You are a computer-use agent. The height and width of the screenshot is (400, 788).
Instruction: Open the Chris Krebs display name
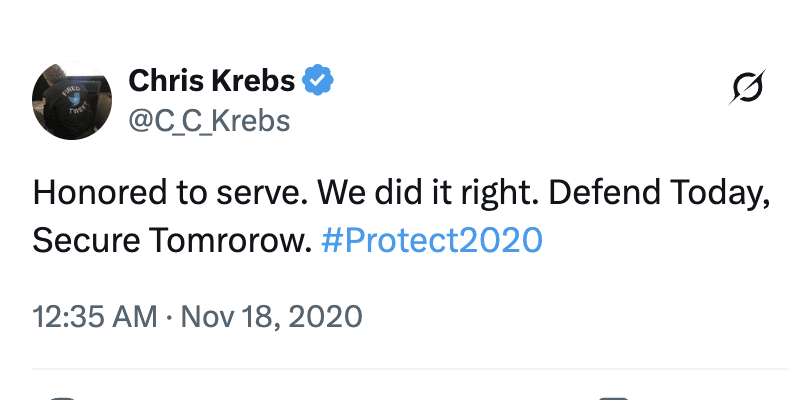coord(213,80)
